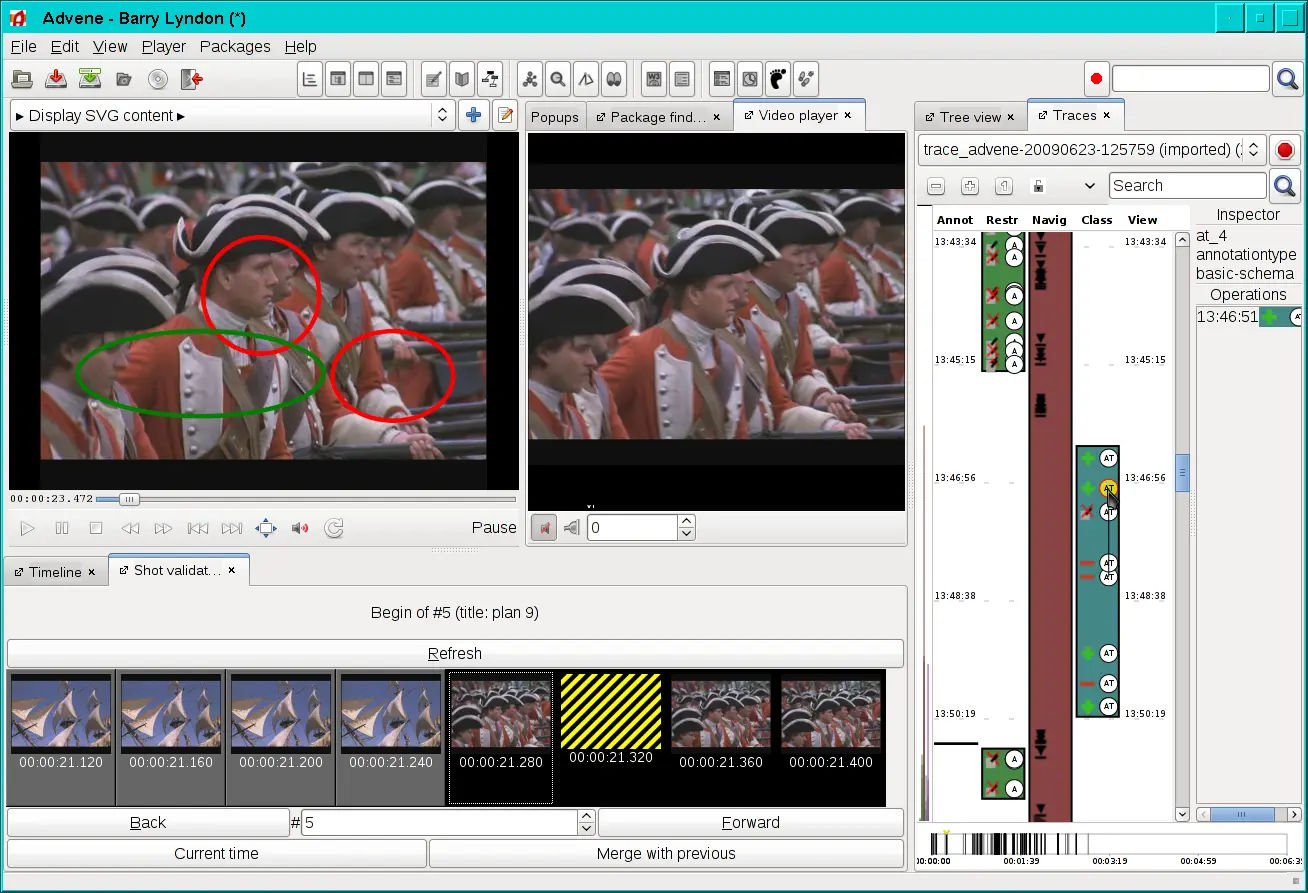This screenshot has height=893, width=1308.
Task: Open the Packages menu
Action: coord(235,46)
